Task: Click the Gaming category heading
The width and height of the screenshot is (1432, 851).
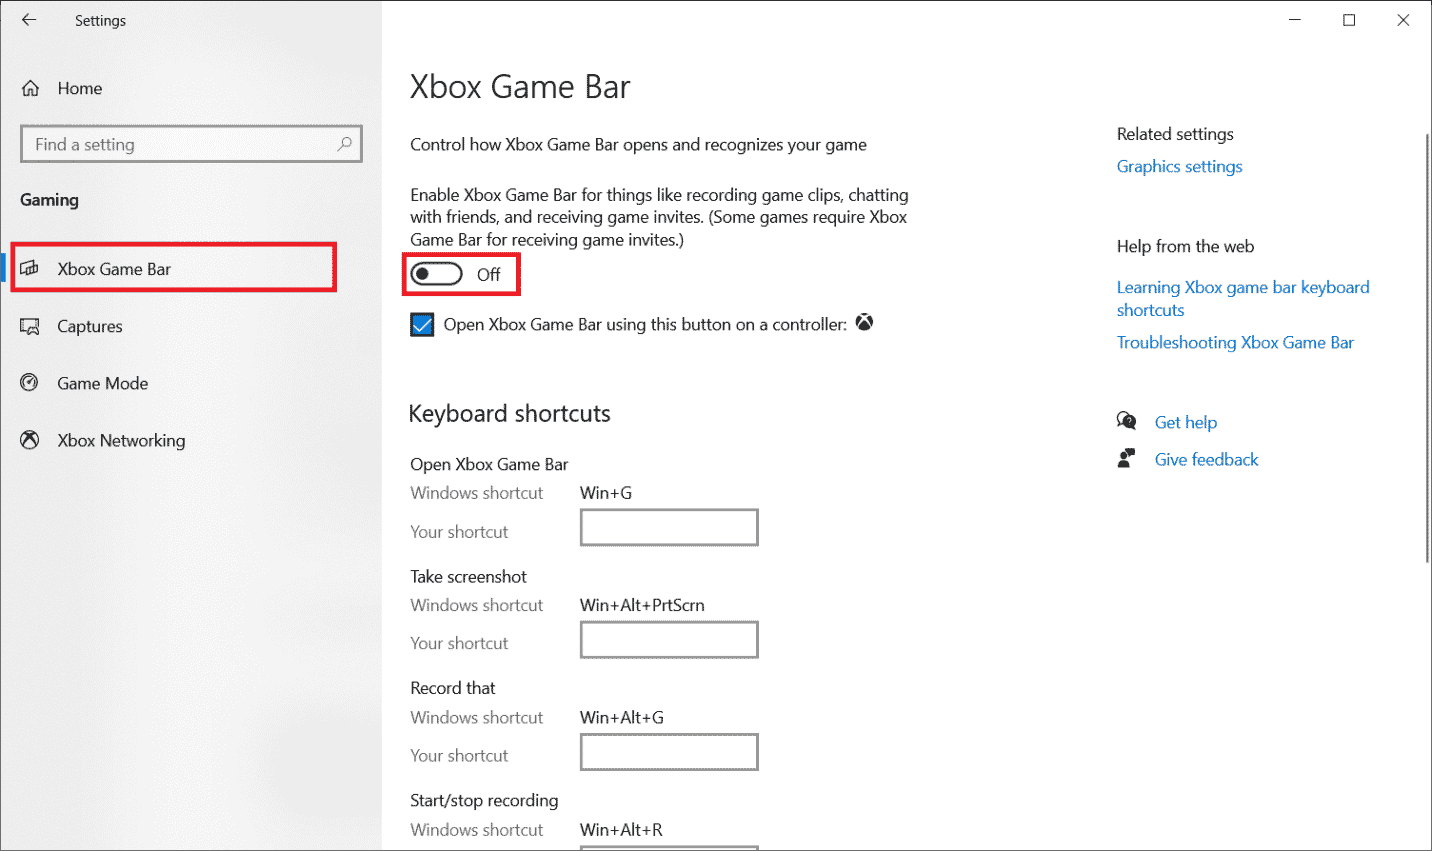Action: (x=49, y=200)
